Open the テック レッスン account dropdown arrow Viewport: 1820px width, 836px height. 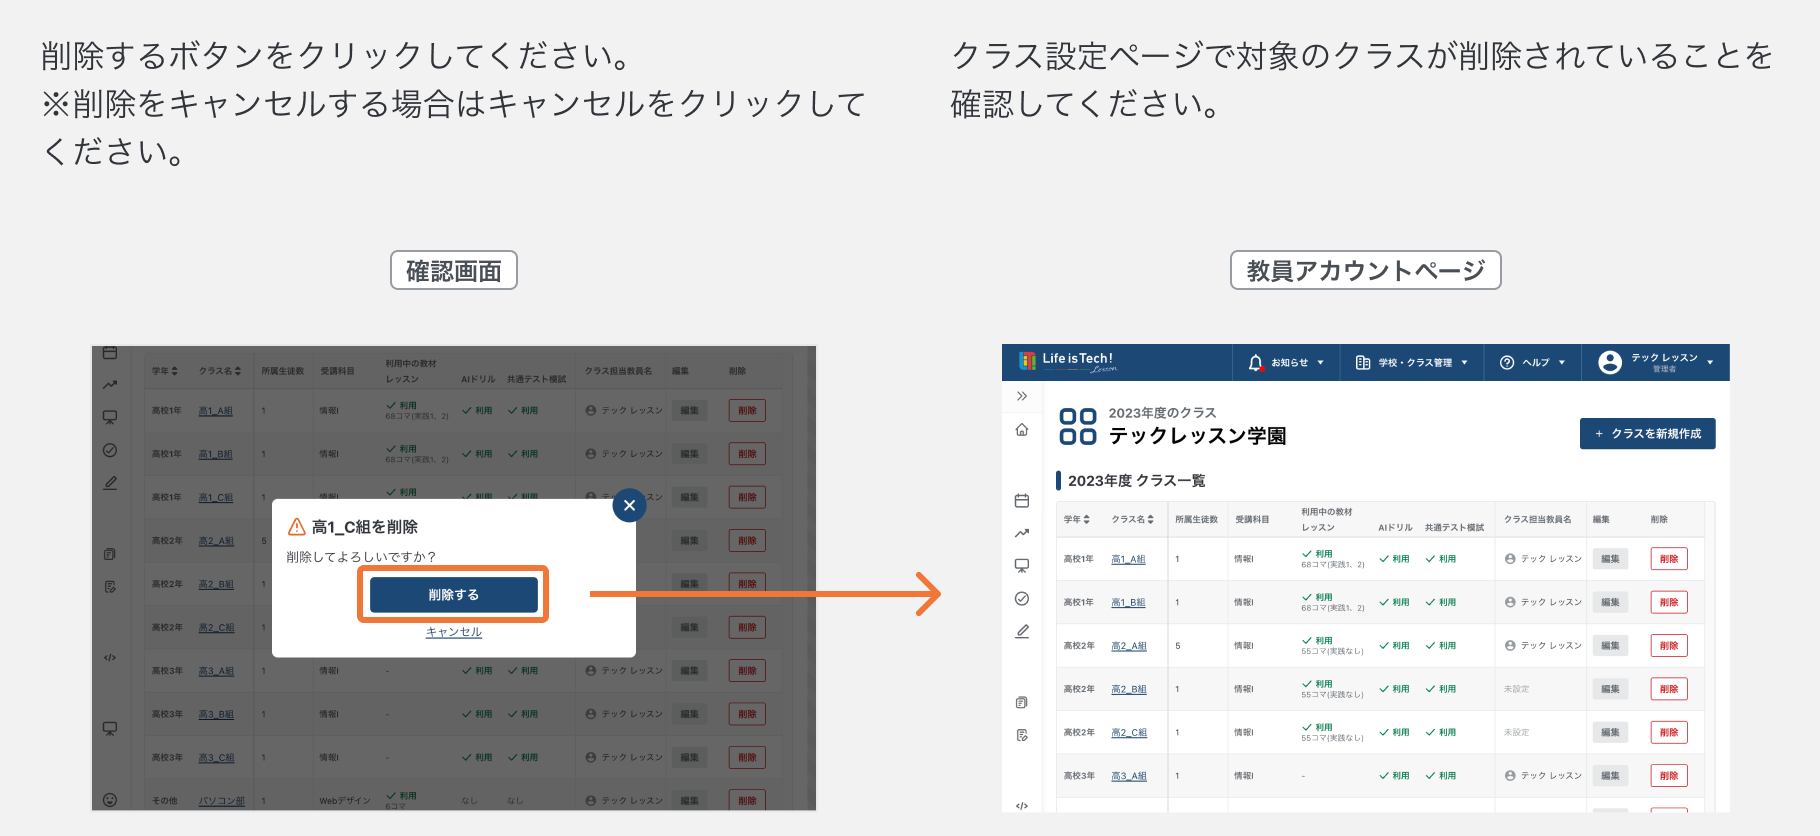[x=1710, y=363]
